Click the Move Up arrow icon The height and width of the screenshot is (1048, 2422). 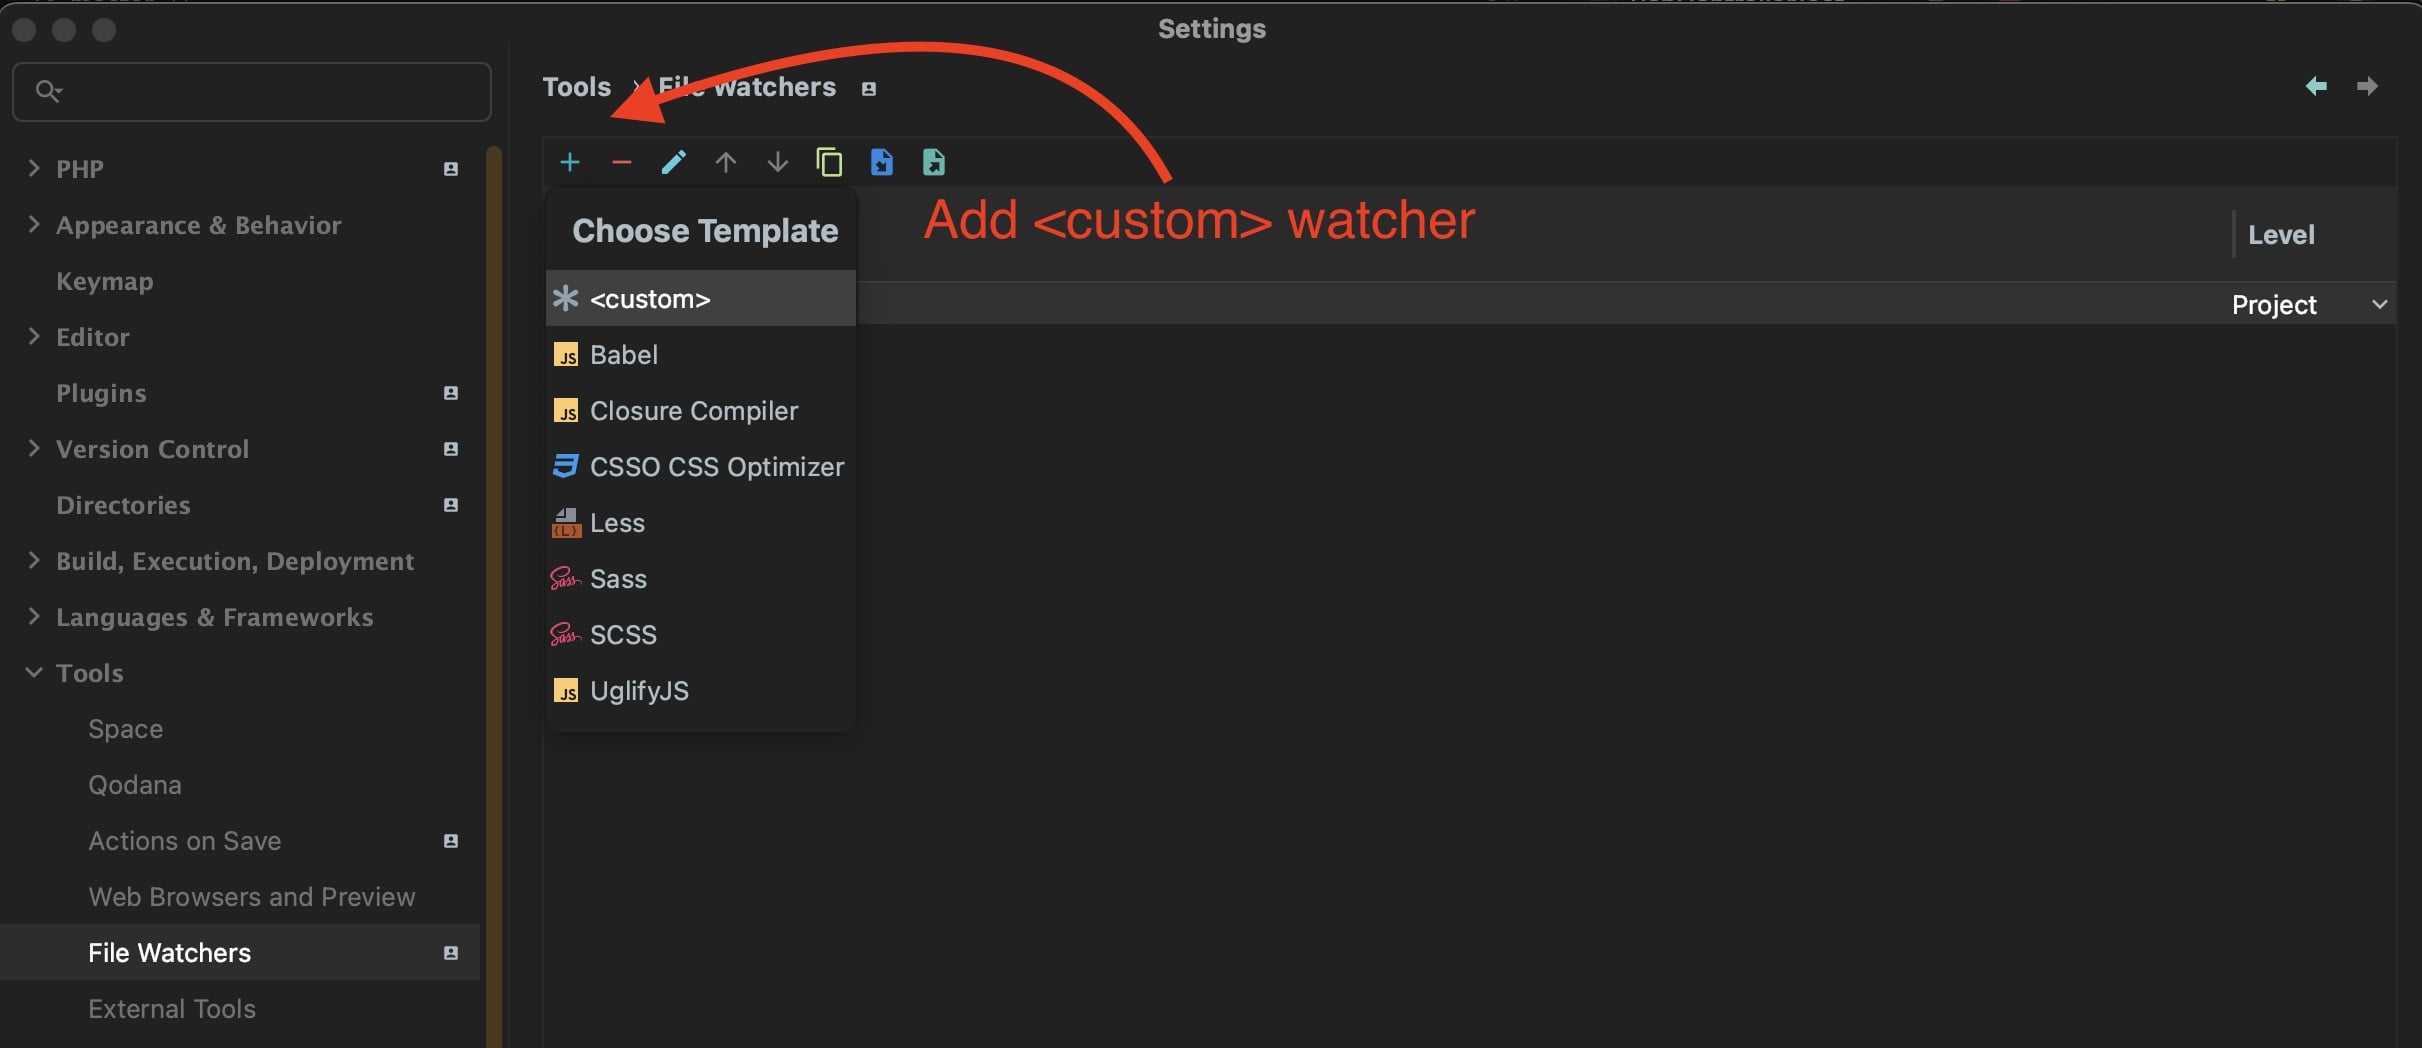[726, 162]
